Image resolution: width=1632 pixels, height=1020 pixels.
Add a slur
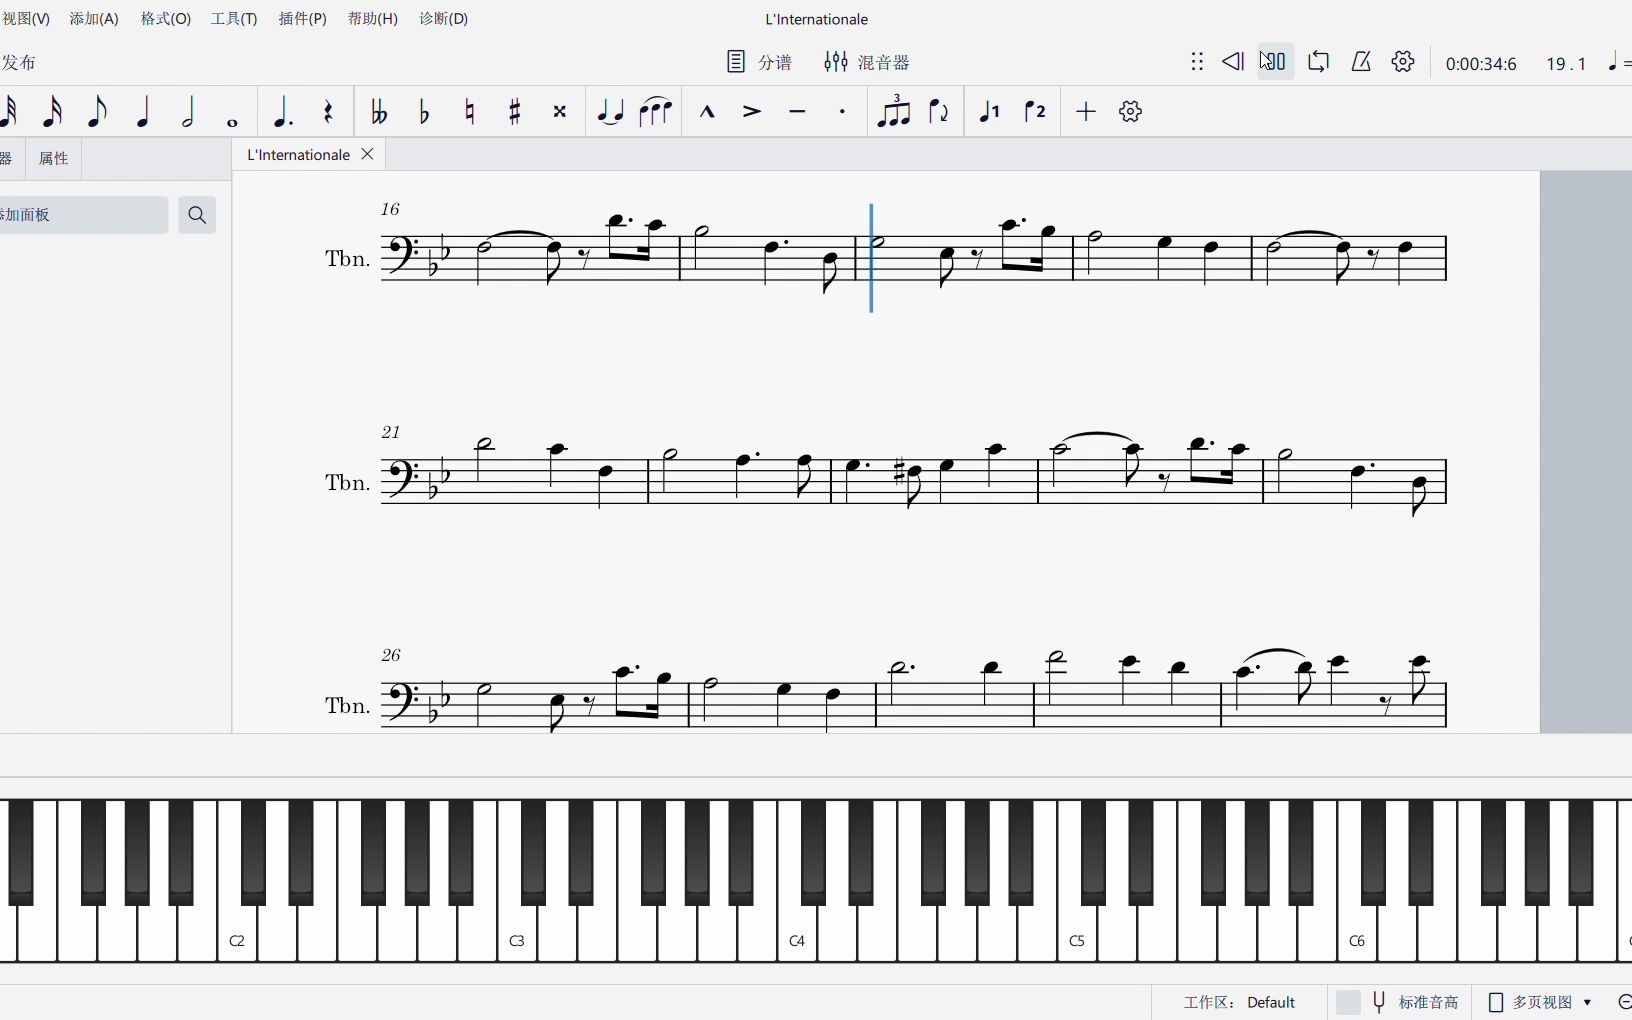click(655, 111)
